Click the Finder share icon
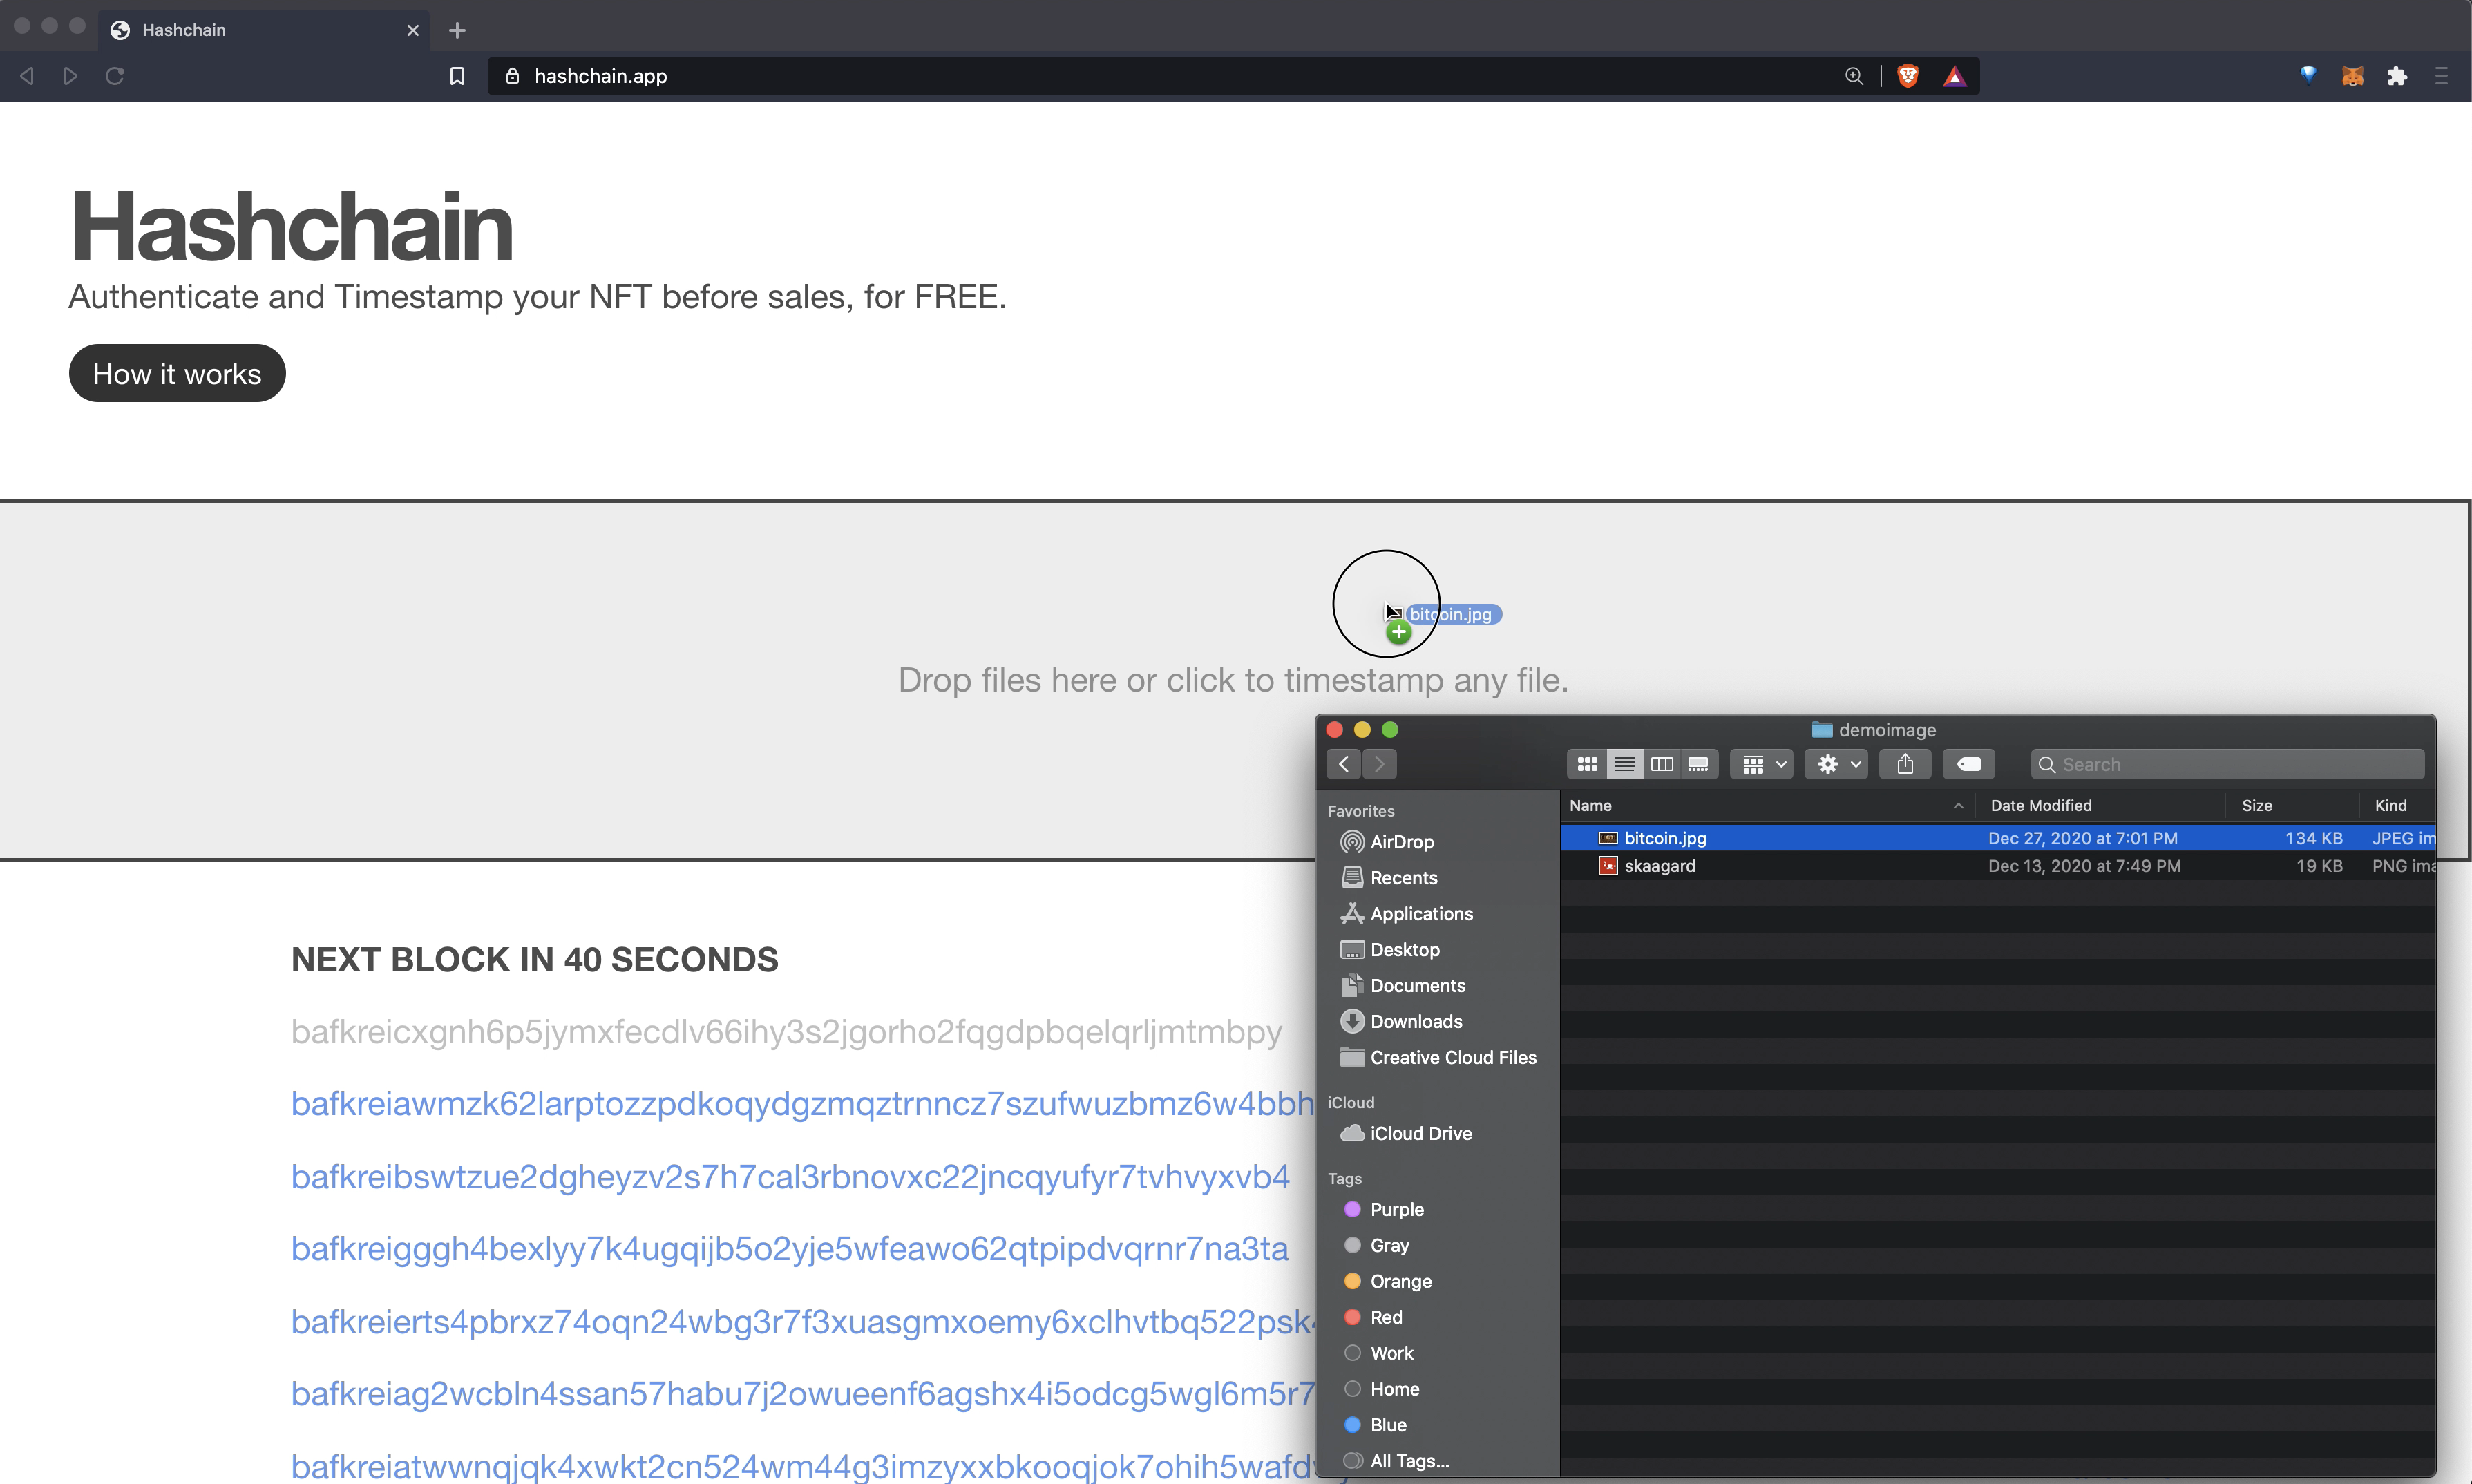Screen dimensions: 2472x1484 1905,764
